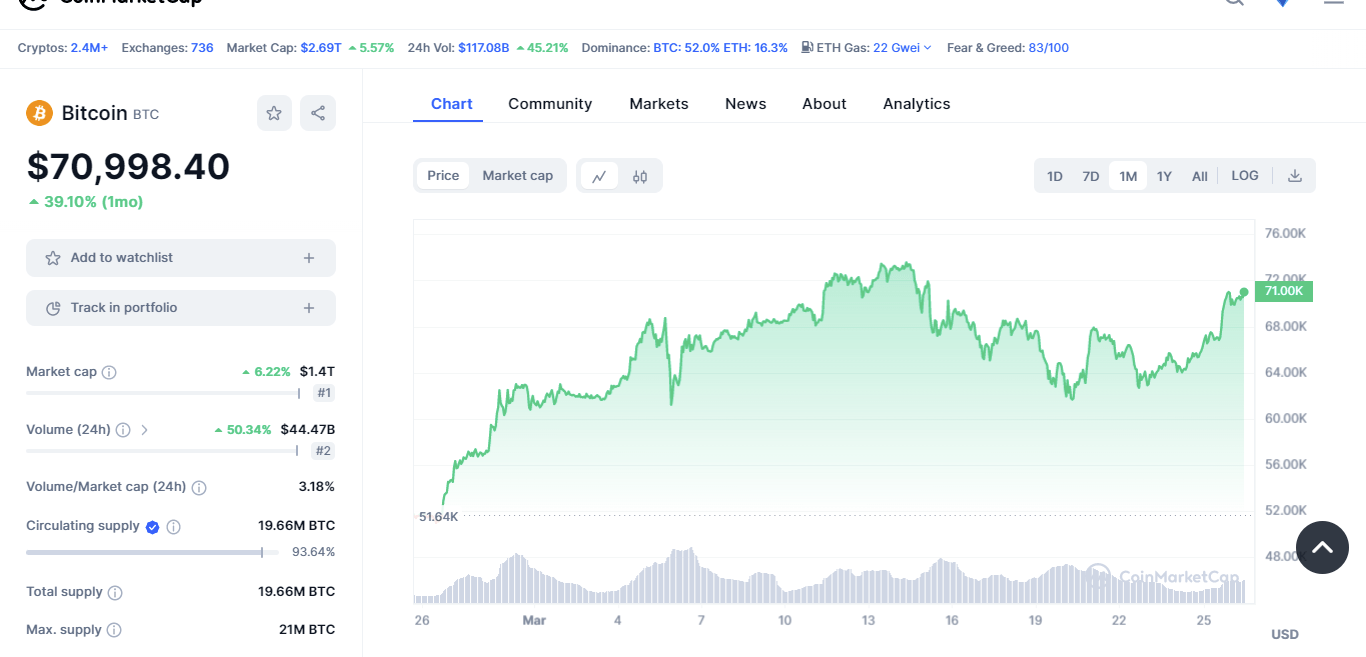Click the Volume (24h) rank bar
Screen dimensions: 1366x657
(163, 451)
